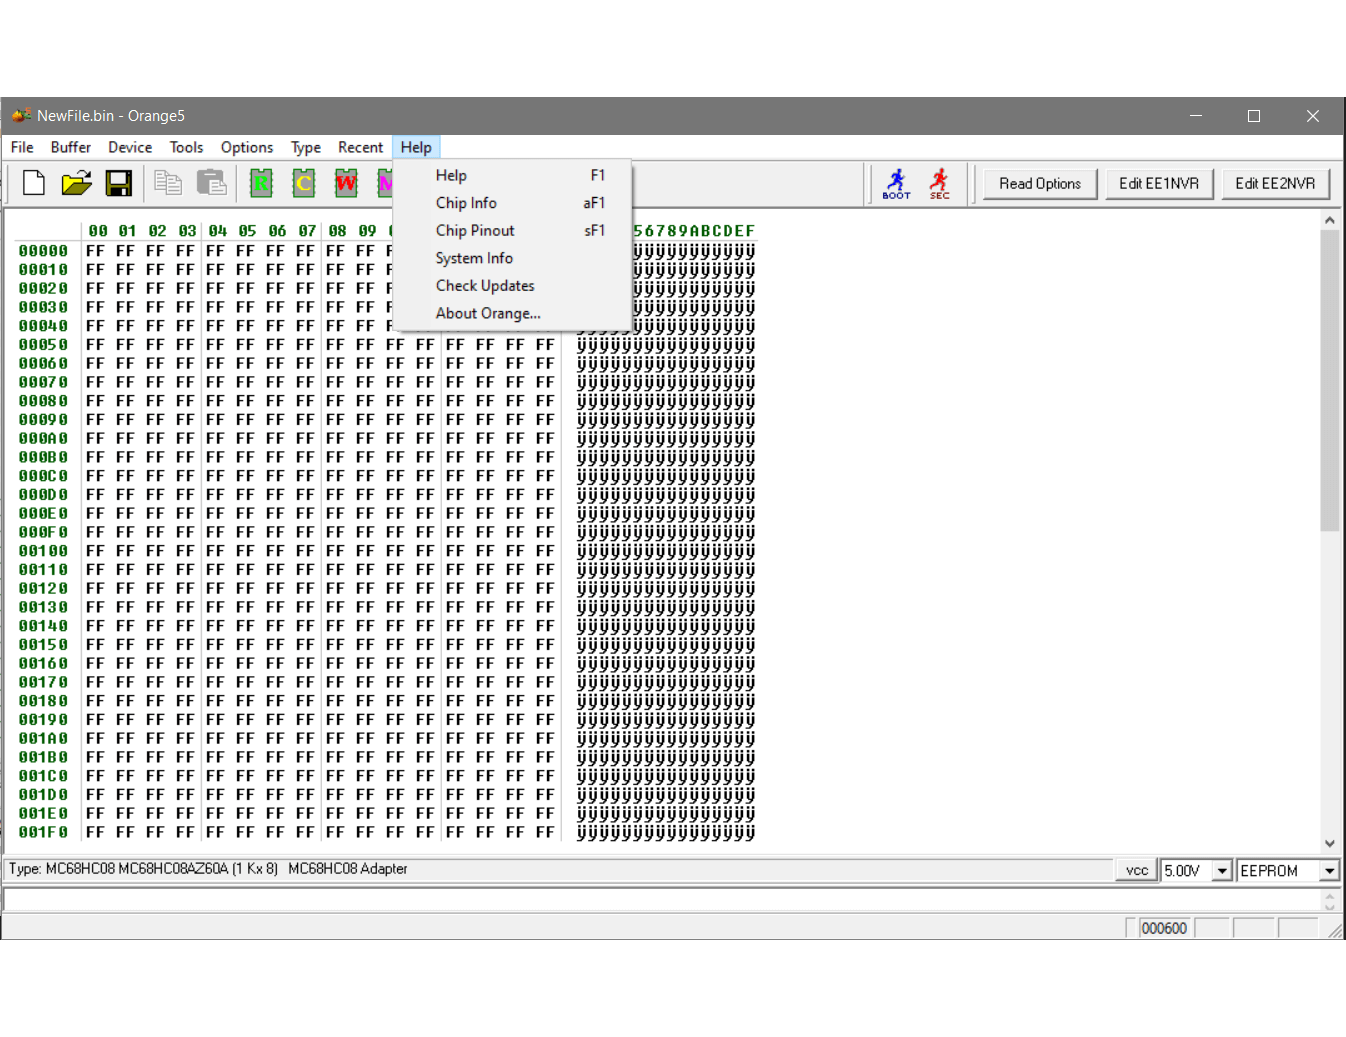
Task: Choose Chip Pinout from Help menu
Action: click(512, 231)
